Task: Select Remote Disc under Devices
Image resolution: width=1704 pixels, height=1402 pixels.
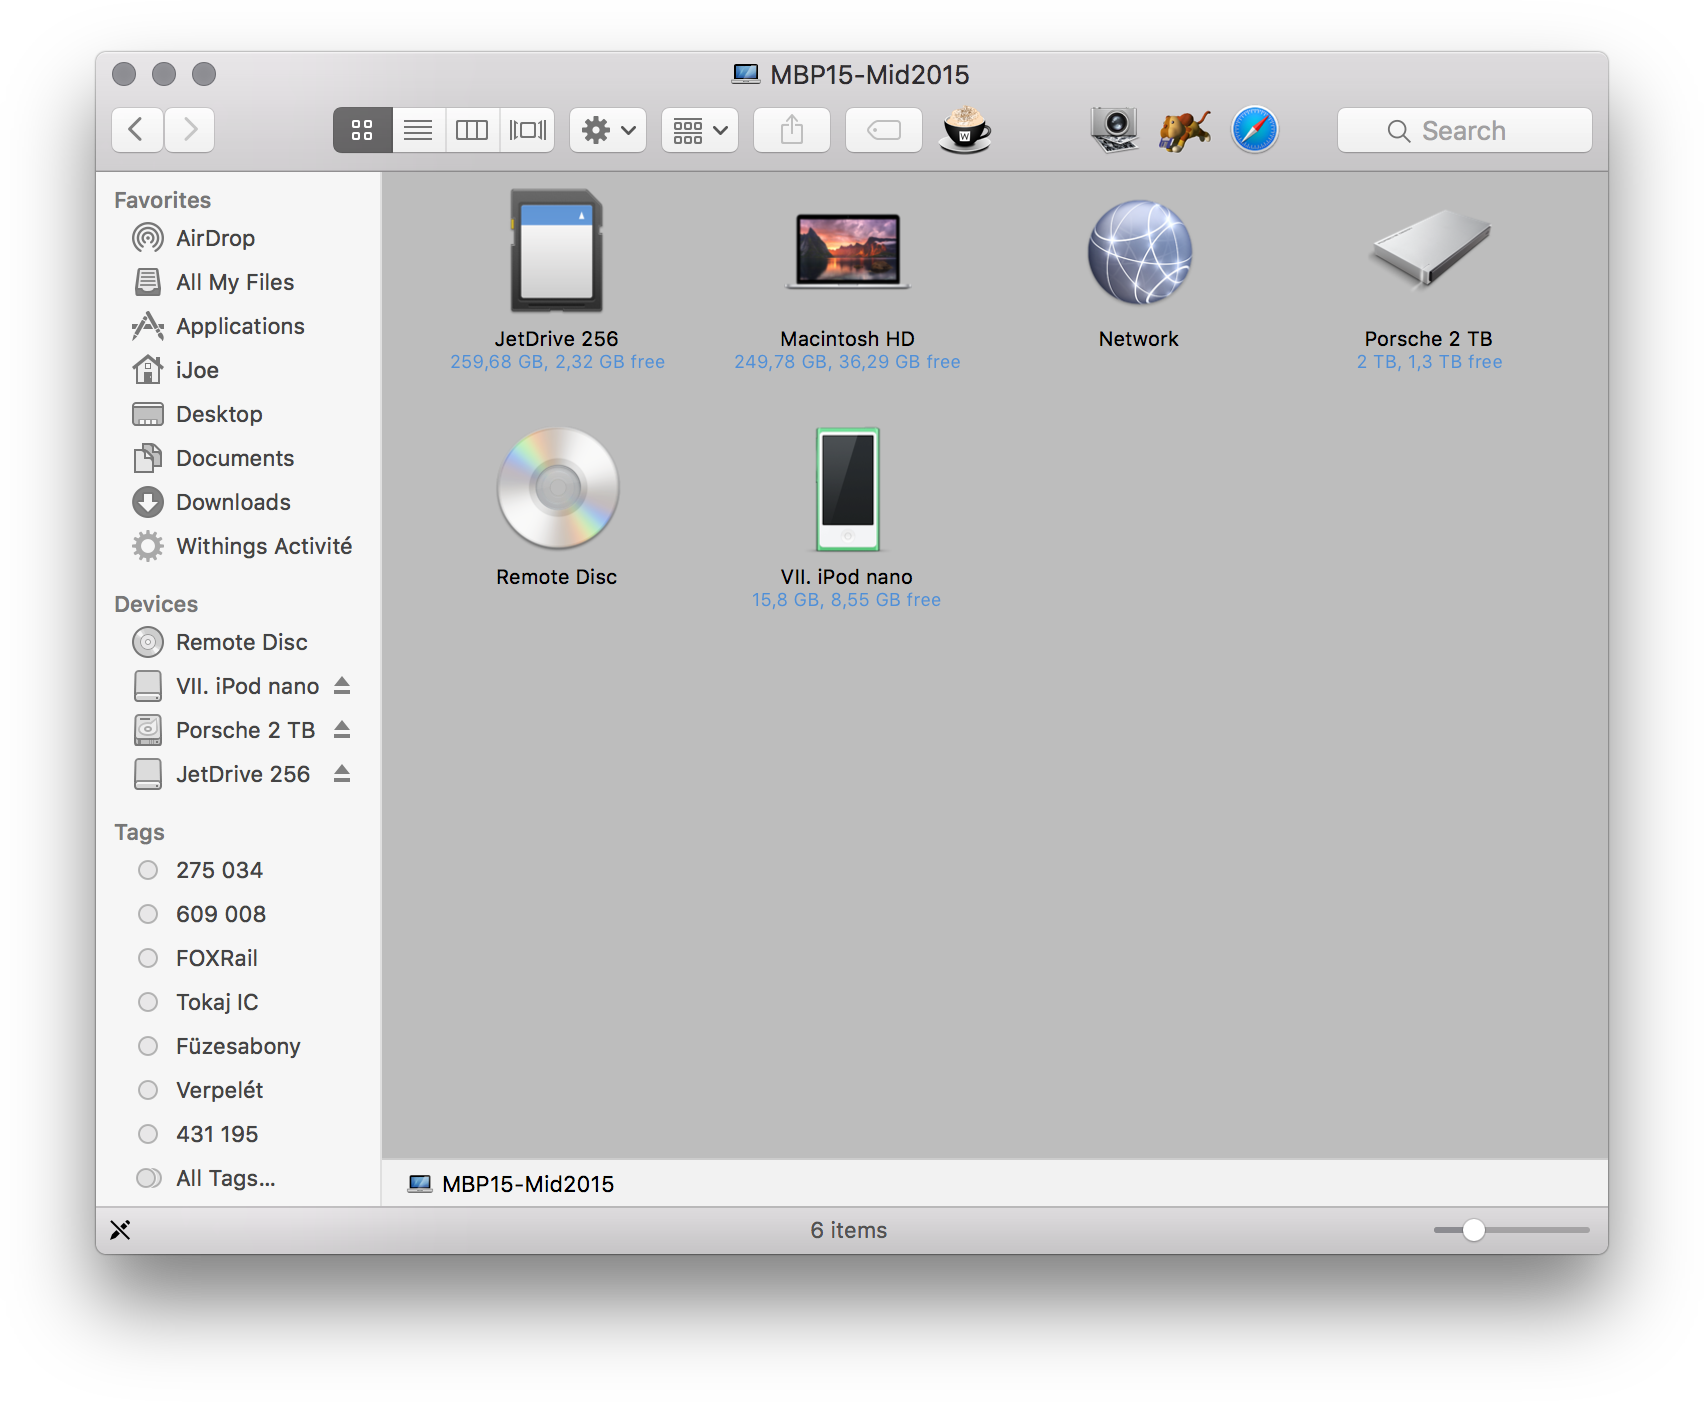Action: 237,642
